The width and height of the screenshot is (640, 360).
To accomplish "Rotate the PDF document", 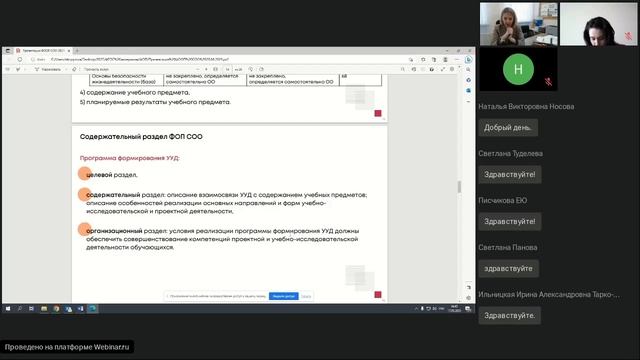I will click(x=251, y=69).
